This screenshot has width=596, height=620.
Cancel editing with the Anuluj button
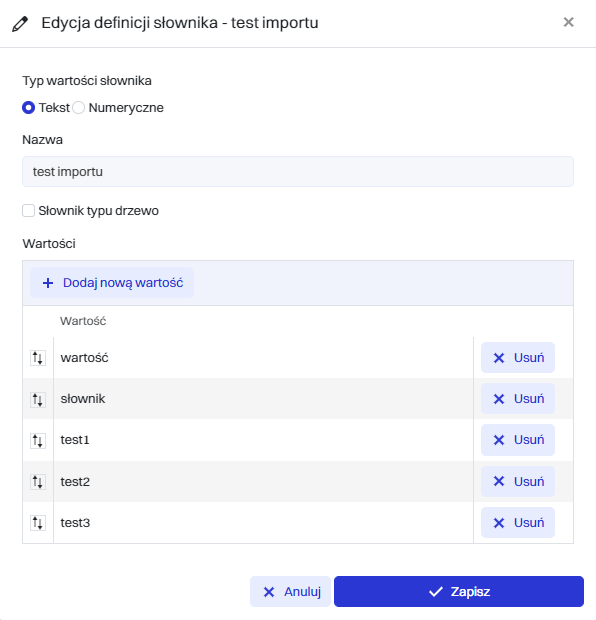click(x=290, y=592)
